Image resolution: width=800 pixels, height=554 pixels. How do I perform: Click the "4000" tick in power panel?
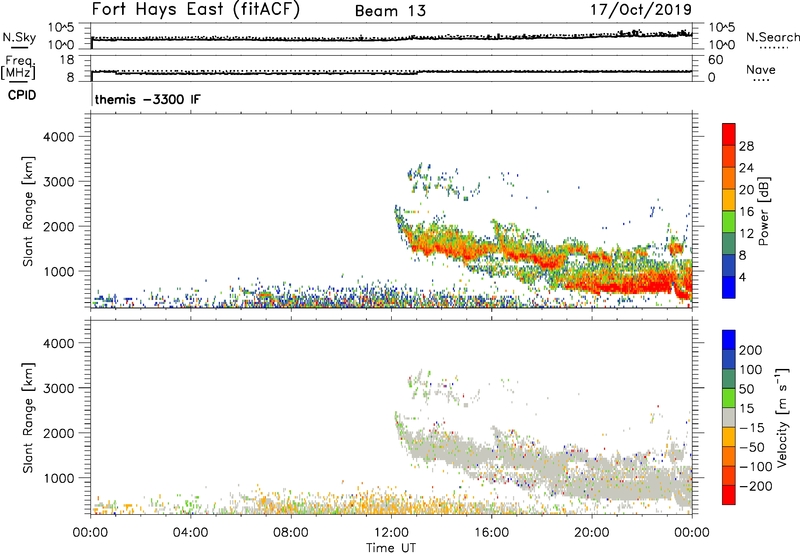[59, 137]
